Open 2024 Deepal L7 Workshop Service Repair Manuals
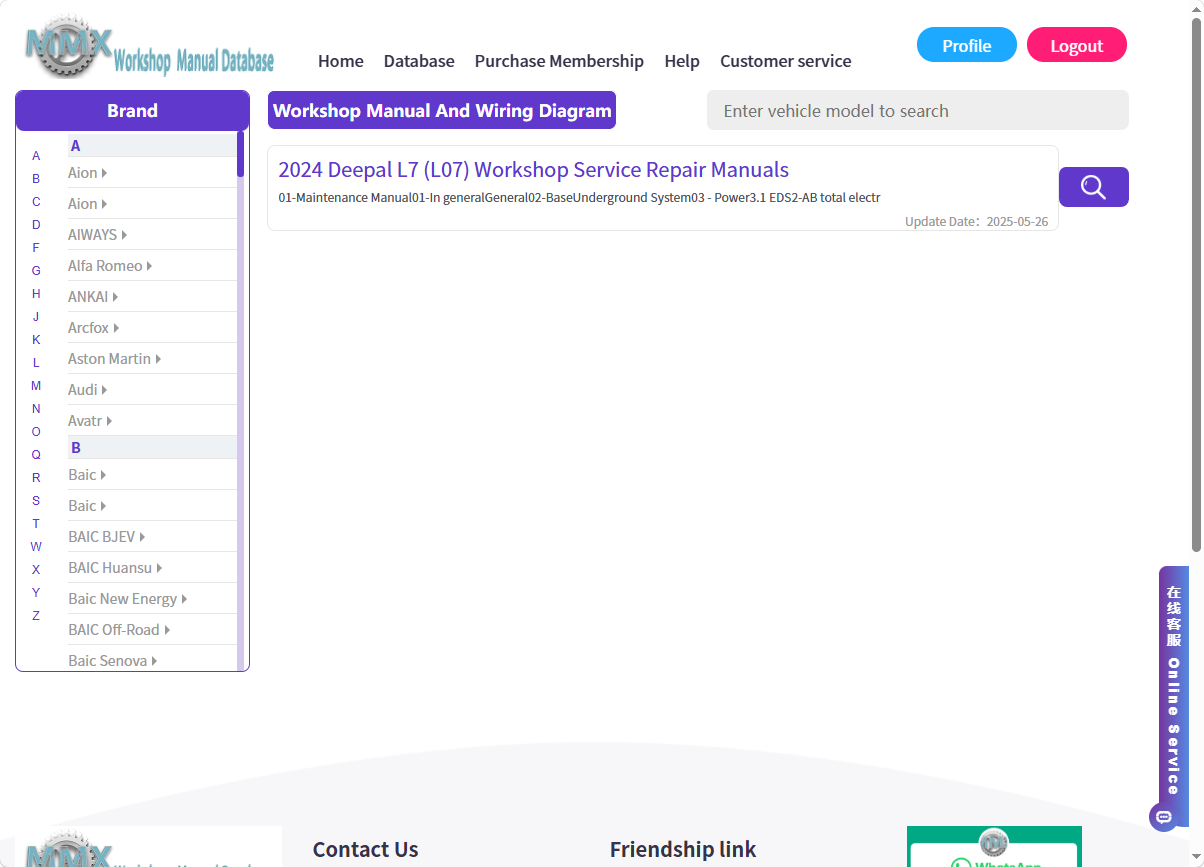The height and width of the screenshot is (867, 1204). pyautogui.click(x=533, y=170)
